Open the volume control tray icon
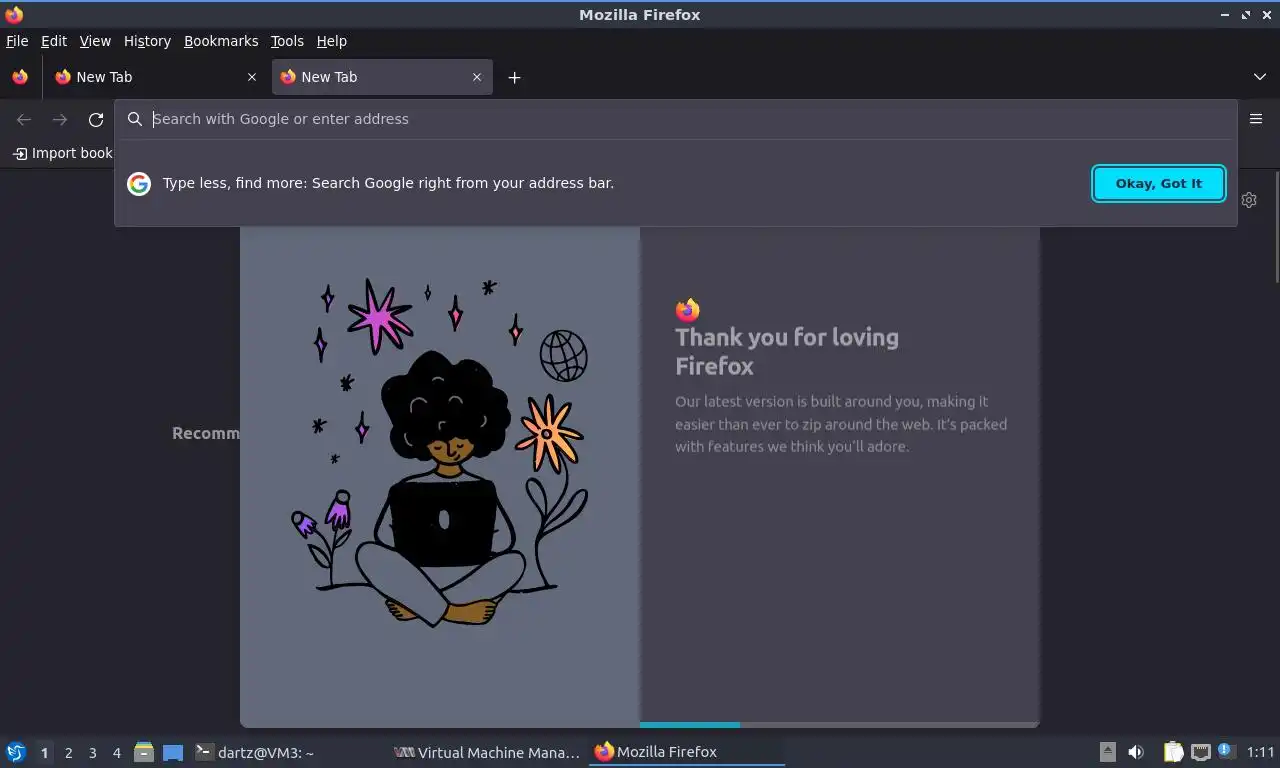Viewport: 1280px width, 768px height. [x=1136, y=752]
